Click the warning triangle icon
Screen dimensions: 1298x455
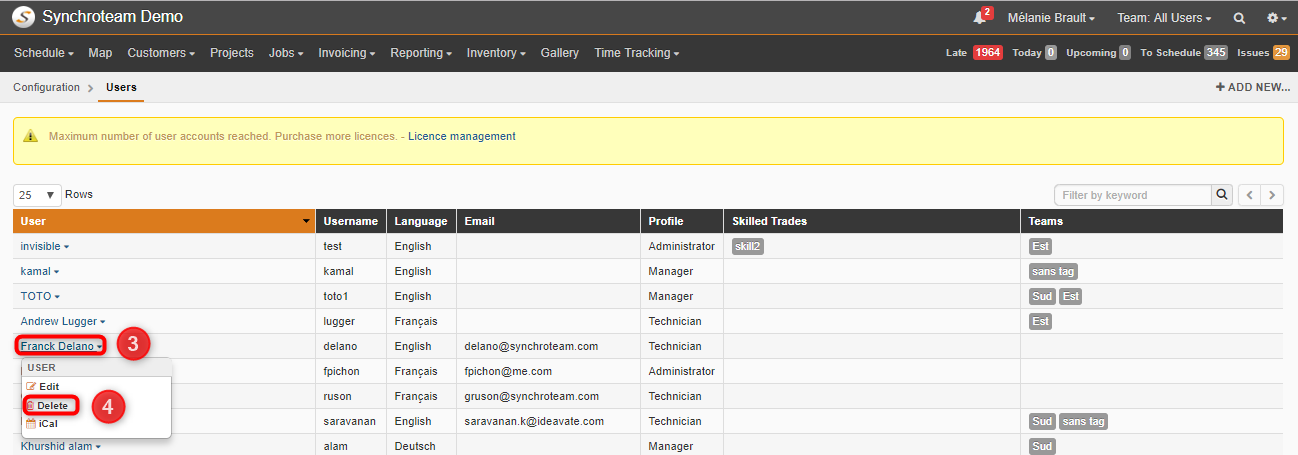(31, 137)
